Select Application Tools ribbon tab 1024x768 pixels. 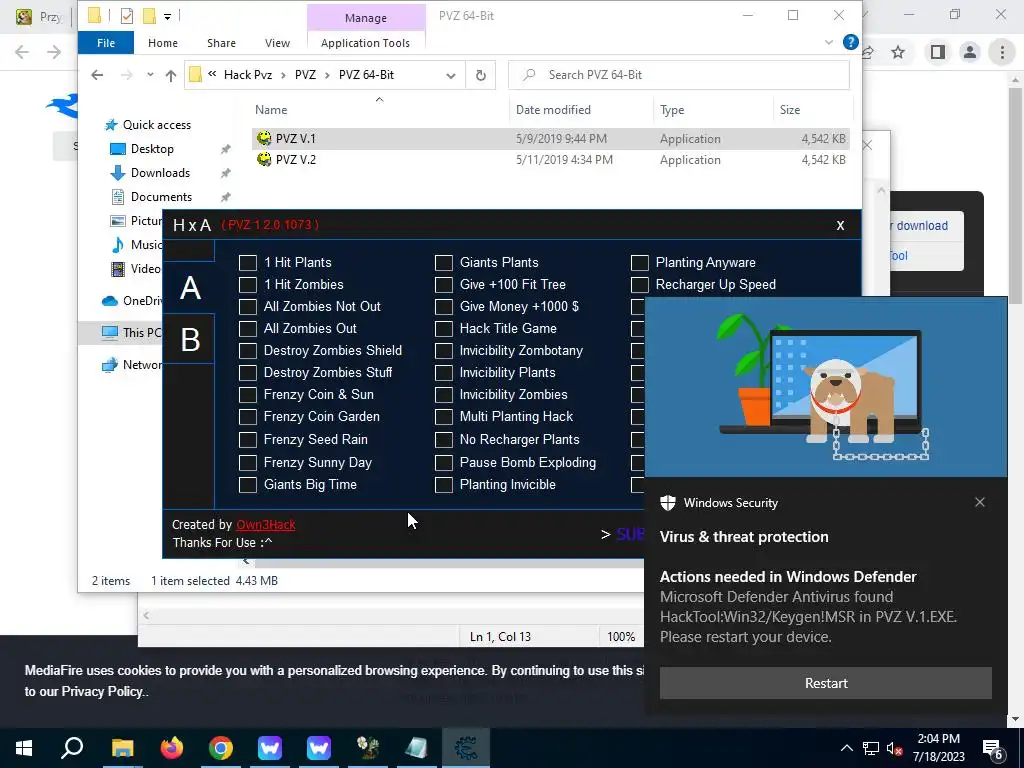[366, 43]
